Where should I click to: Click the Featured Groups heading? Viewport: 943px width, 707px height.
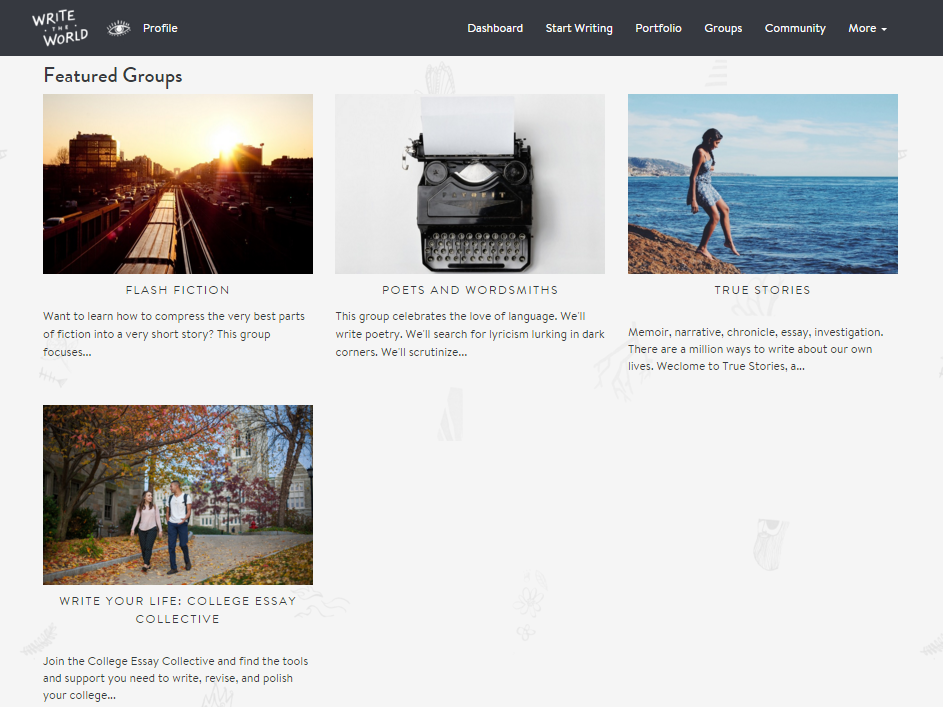(113, 76)
